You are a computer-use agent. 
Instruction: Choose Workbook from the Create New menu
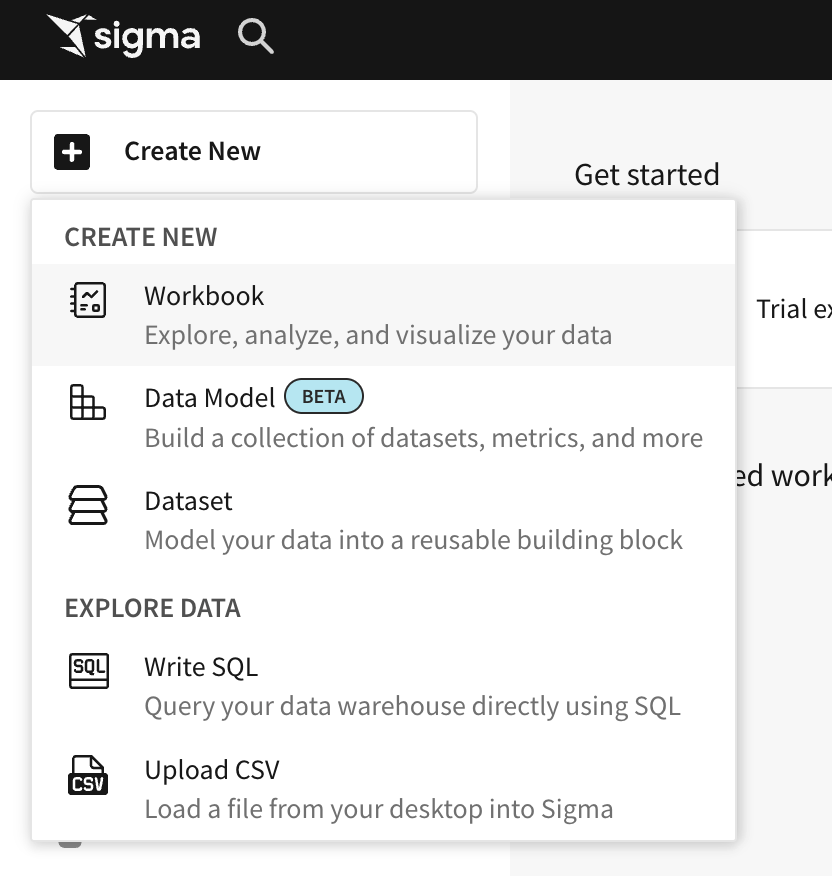(x=204, y=296)
